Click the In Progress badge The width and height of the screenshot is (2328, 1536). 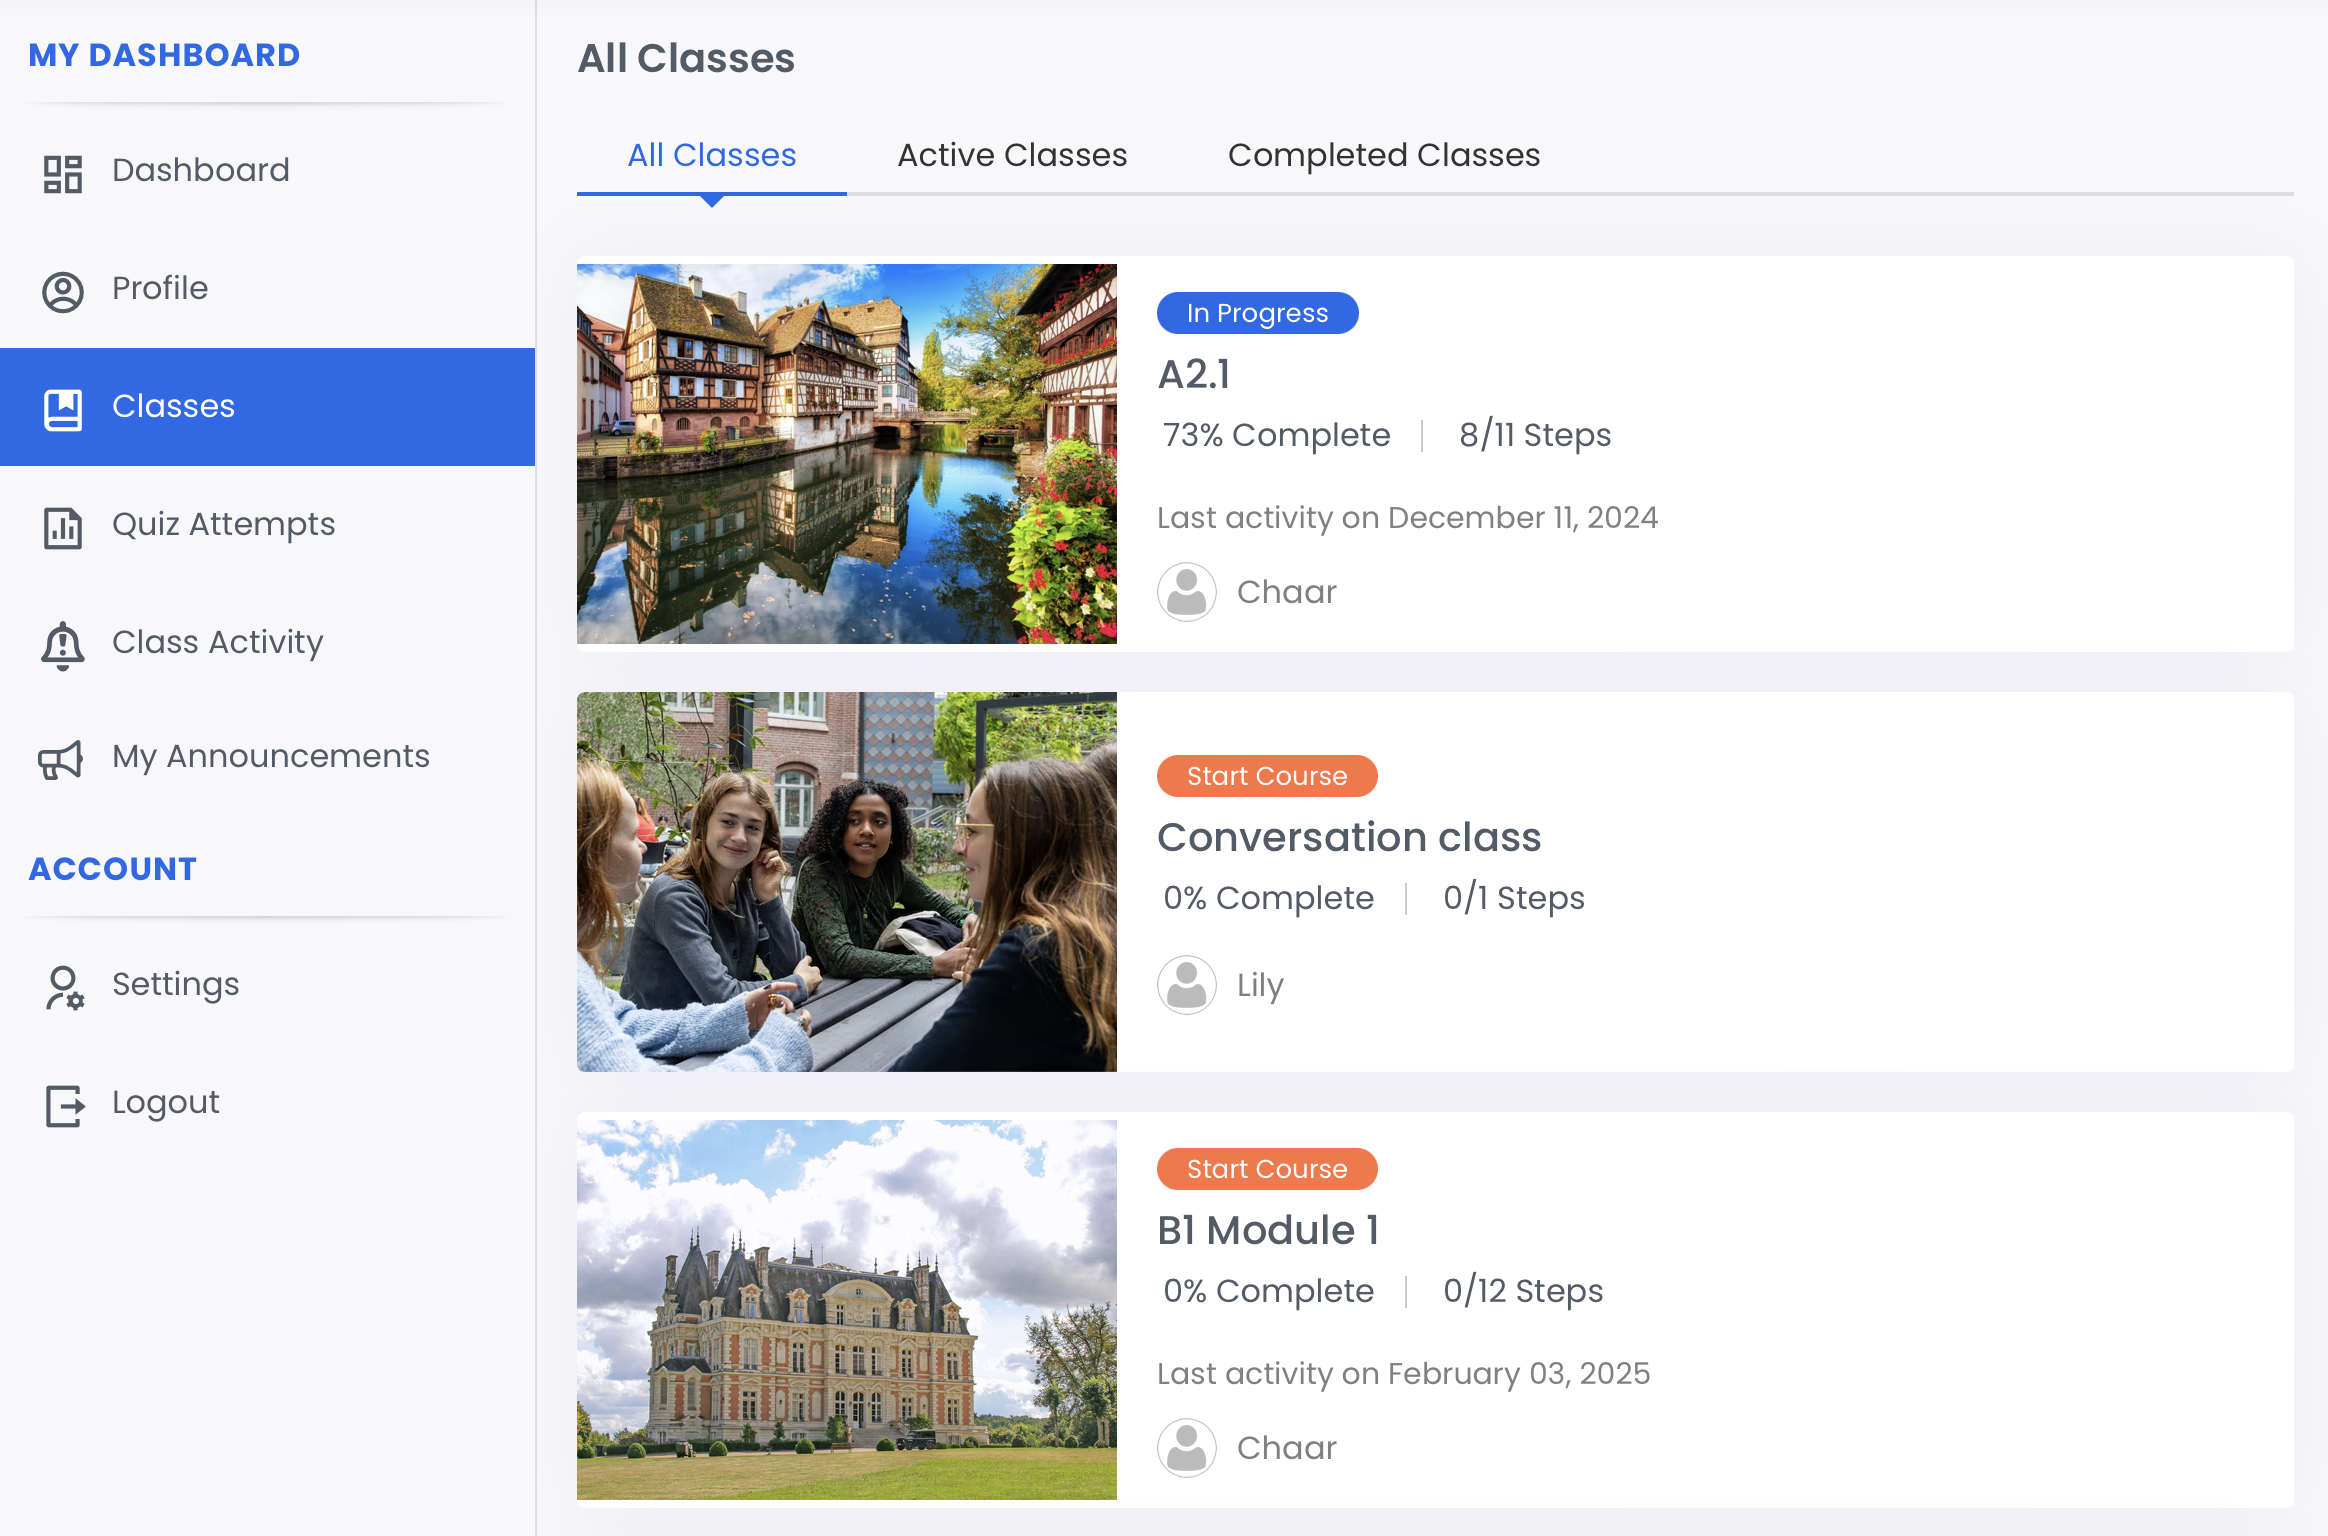pos(1257,313)
